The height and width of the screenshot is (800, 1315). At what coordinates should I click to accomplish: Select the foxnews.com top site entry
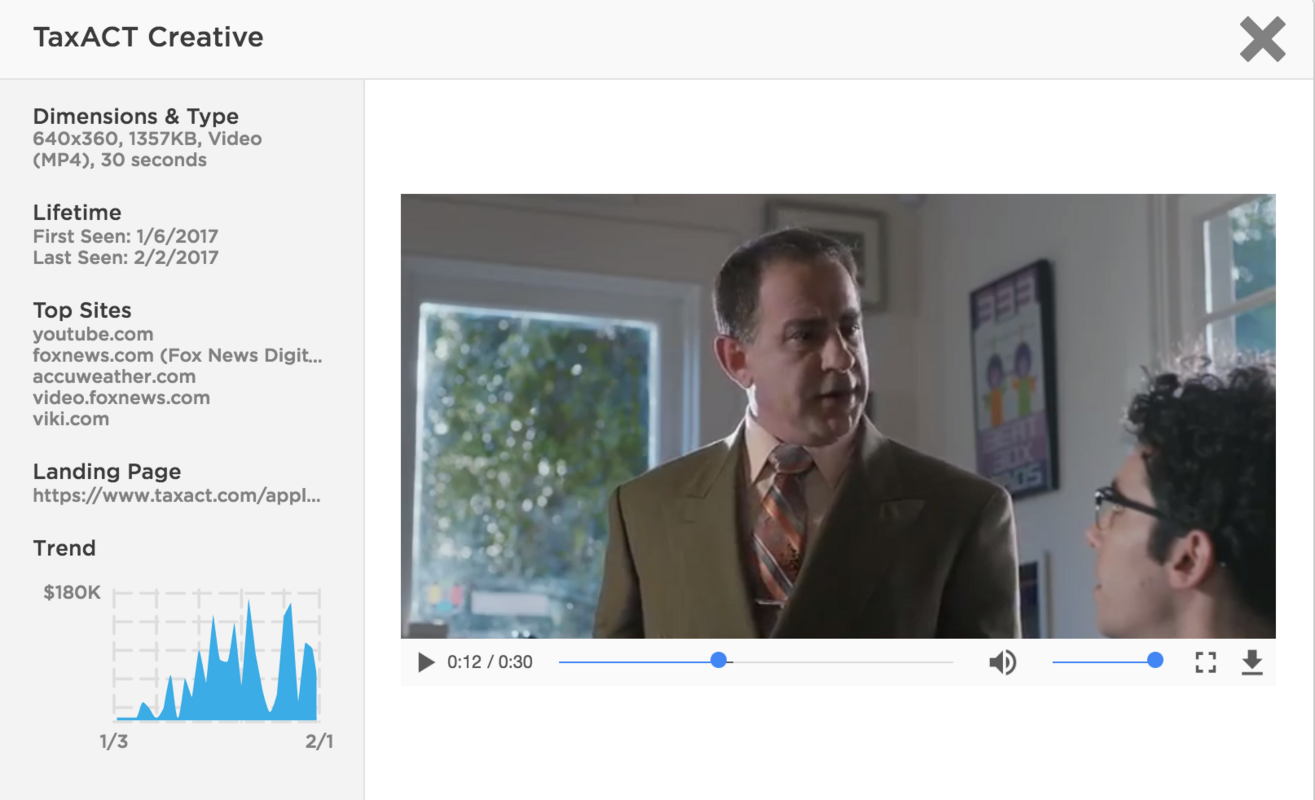(178, 355)
